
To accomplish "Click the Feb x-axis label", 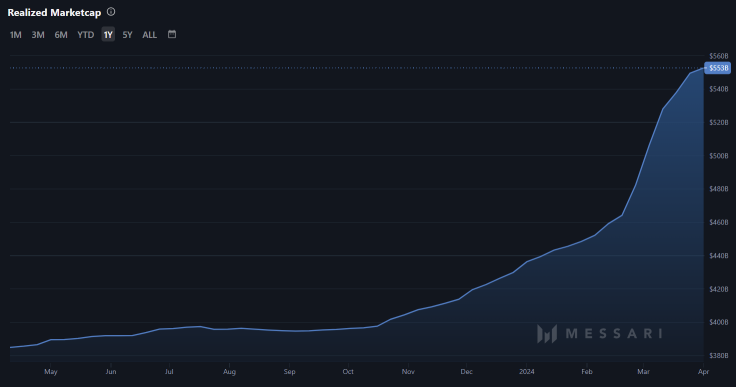I will tap(587, 372).
